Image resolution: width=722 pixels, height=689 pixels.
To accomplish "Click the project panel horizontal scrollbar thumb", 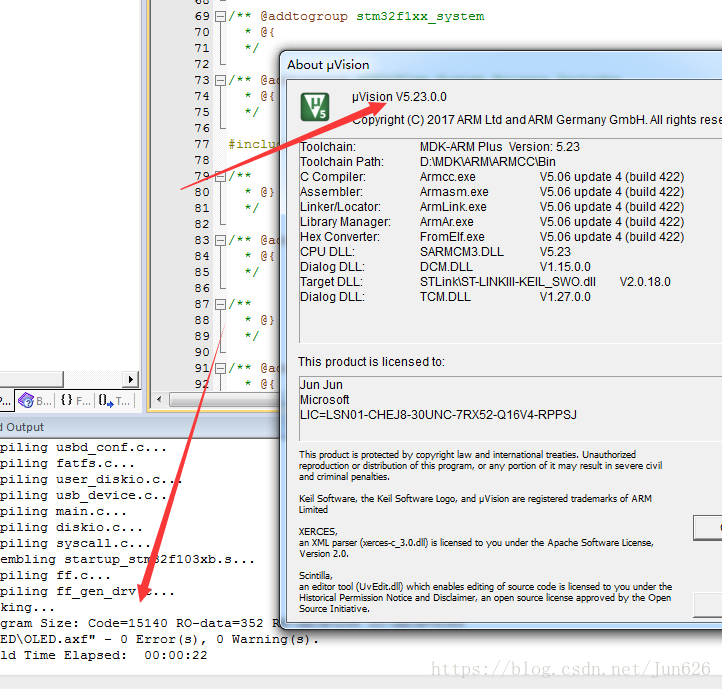I will point(31,380).
